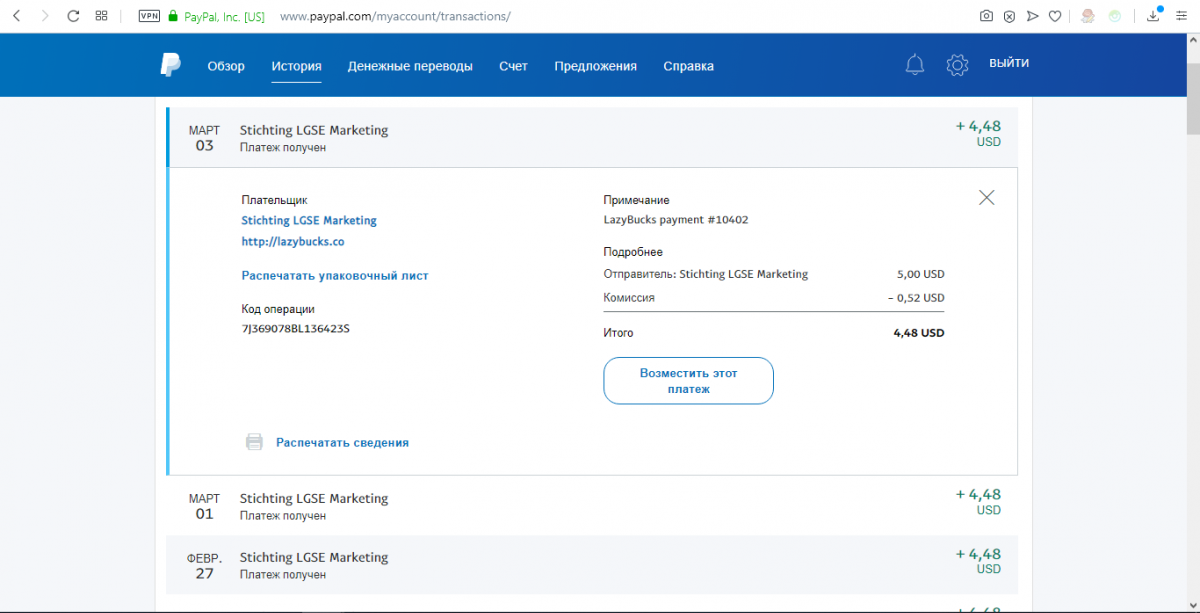Open the Справка help section
The width and height of the screenshot is (1200, 613).
point(689,67)
